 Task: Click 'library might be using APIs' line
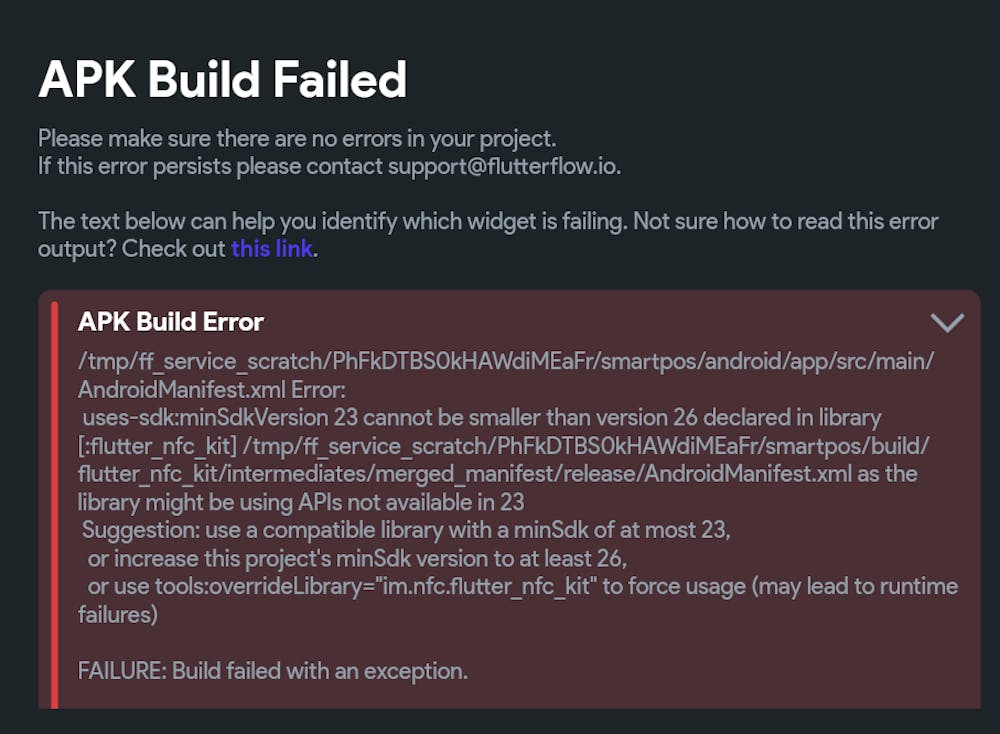301,502
